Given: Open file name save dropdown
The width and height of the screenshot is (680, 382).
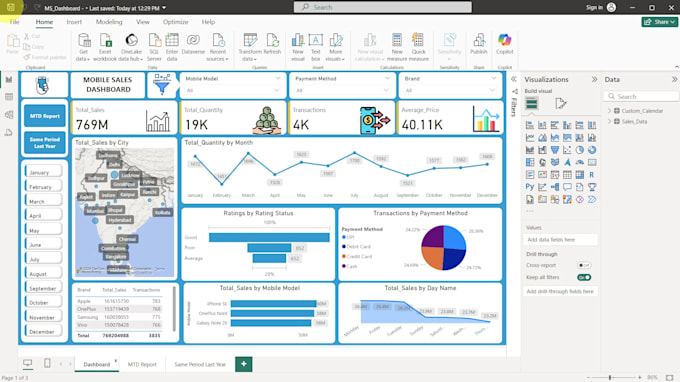Looking at the screenshot, I should [x=164, y=8].
